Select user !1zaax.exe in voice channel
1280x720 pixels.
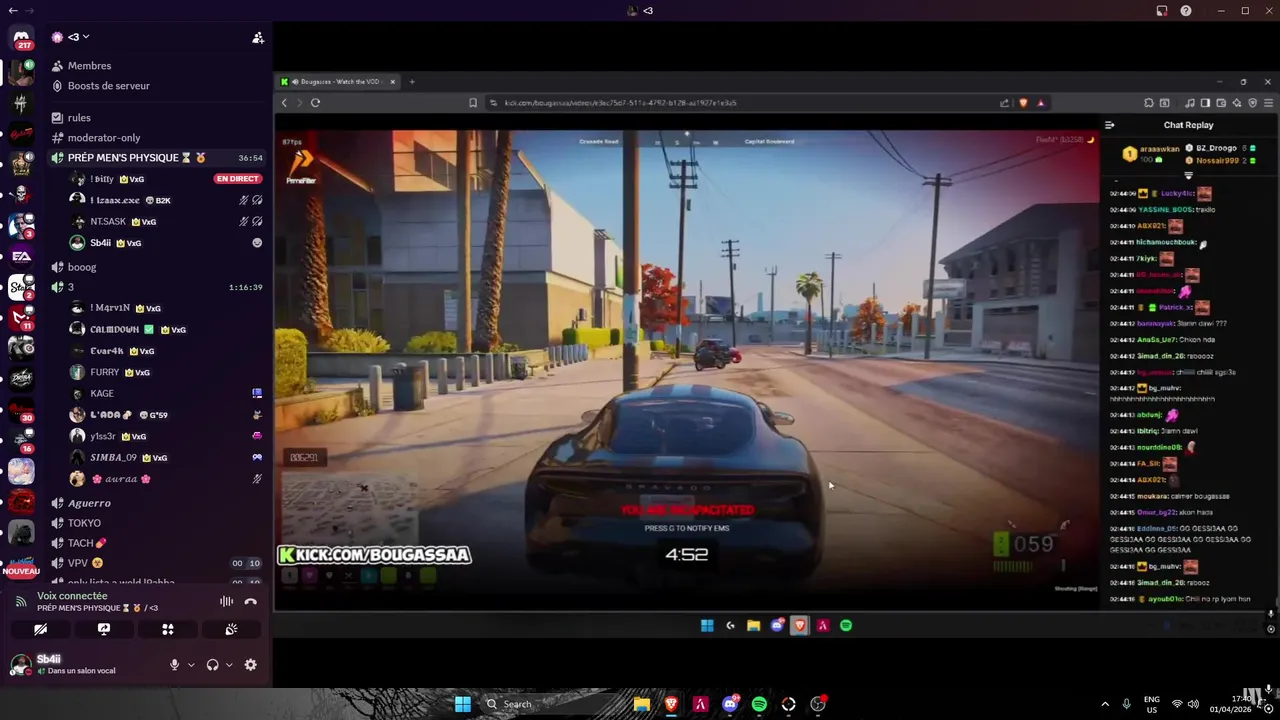click(165, 200)
